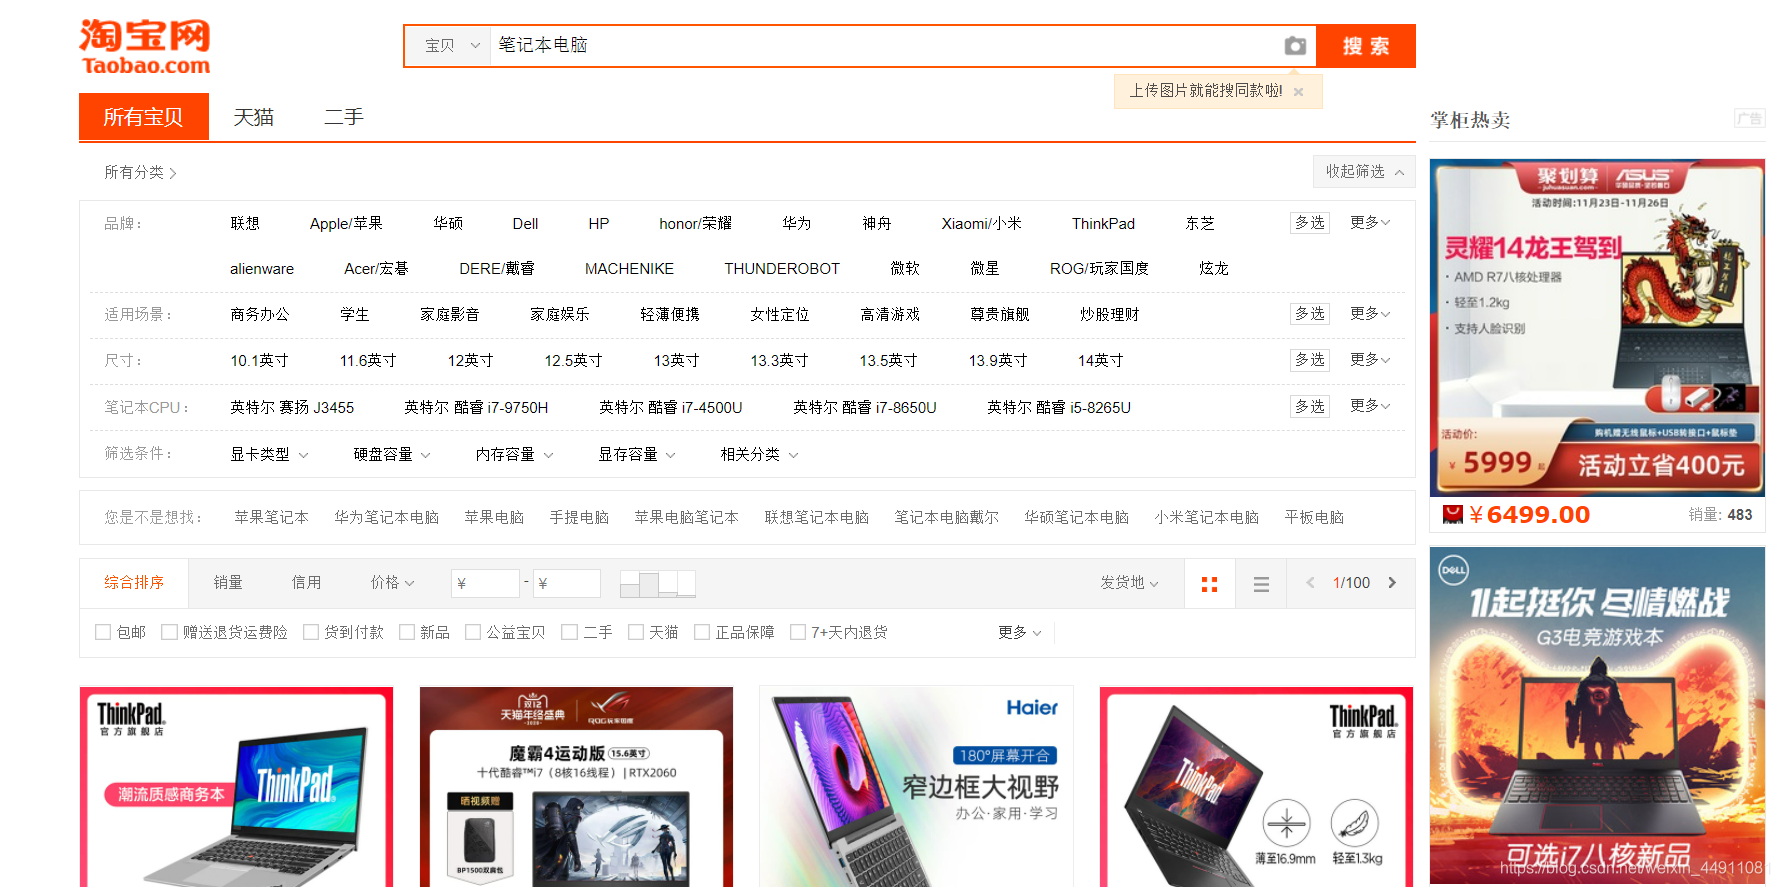Image resolution: width=1780 pixels, height=887 pixels.
Task: Switch to the 二手 tab
Action: coord(344,117)
